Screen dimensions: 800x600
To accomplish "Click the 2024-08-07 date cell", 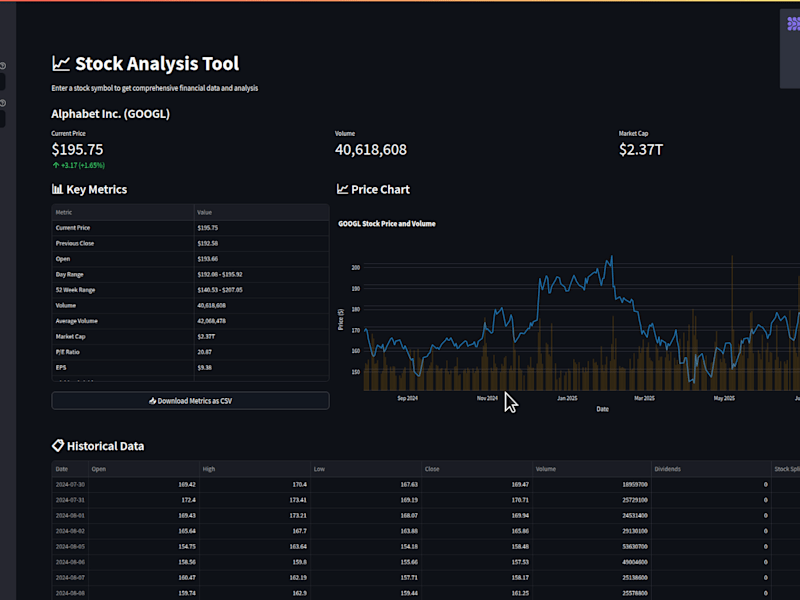I will tap(70, 578).
